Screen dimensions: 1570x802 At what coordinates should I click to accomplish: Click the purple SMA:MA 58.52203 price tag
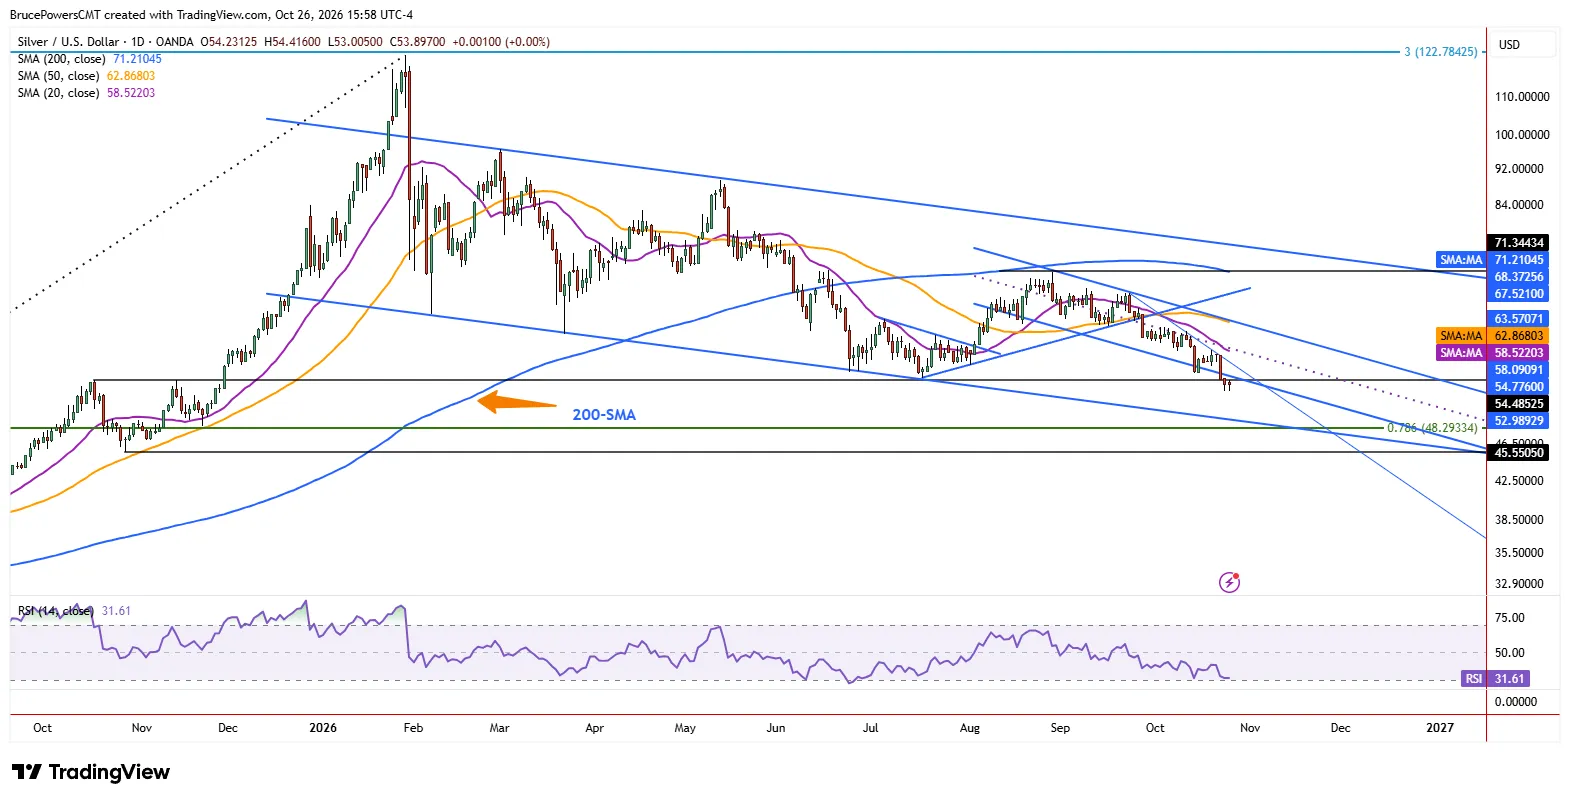[1492, 353]
